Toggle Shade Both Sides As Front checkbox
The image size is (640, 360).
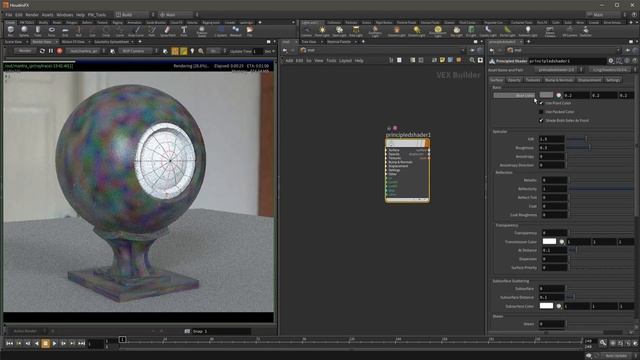coord(541,120)
